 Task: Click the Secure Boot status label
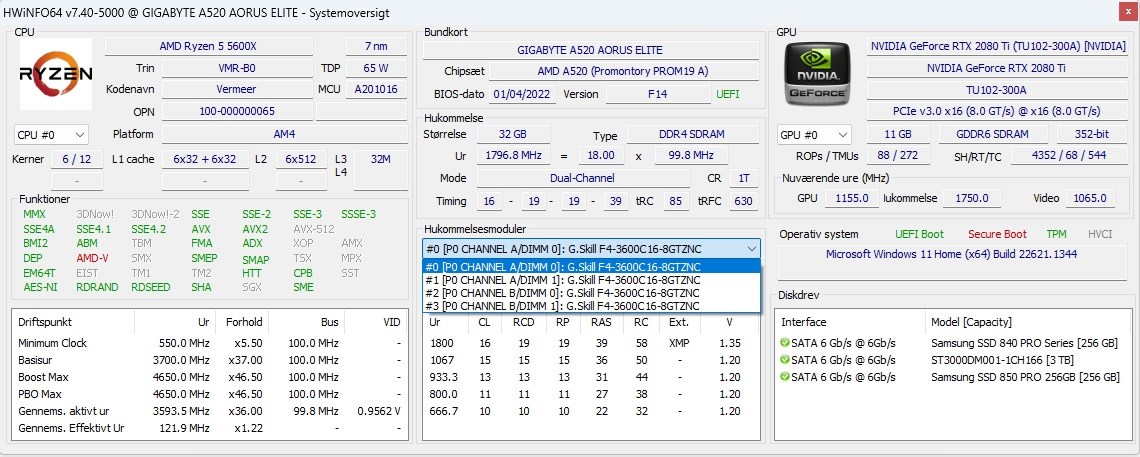(997, 234)
